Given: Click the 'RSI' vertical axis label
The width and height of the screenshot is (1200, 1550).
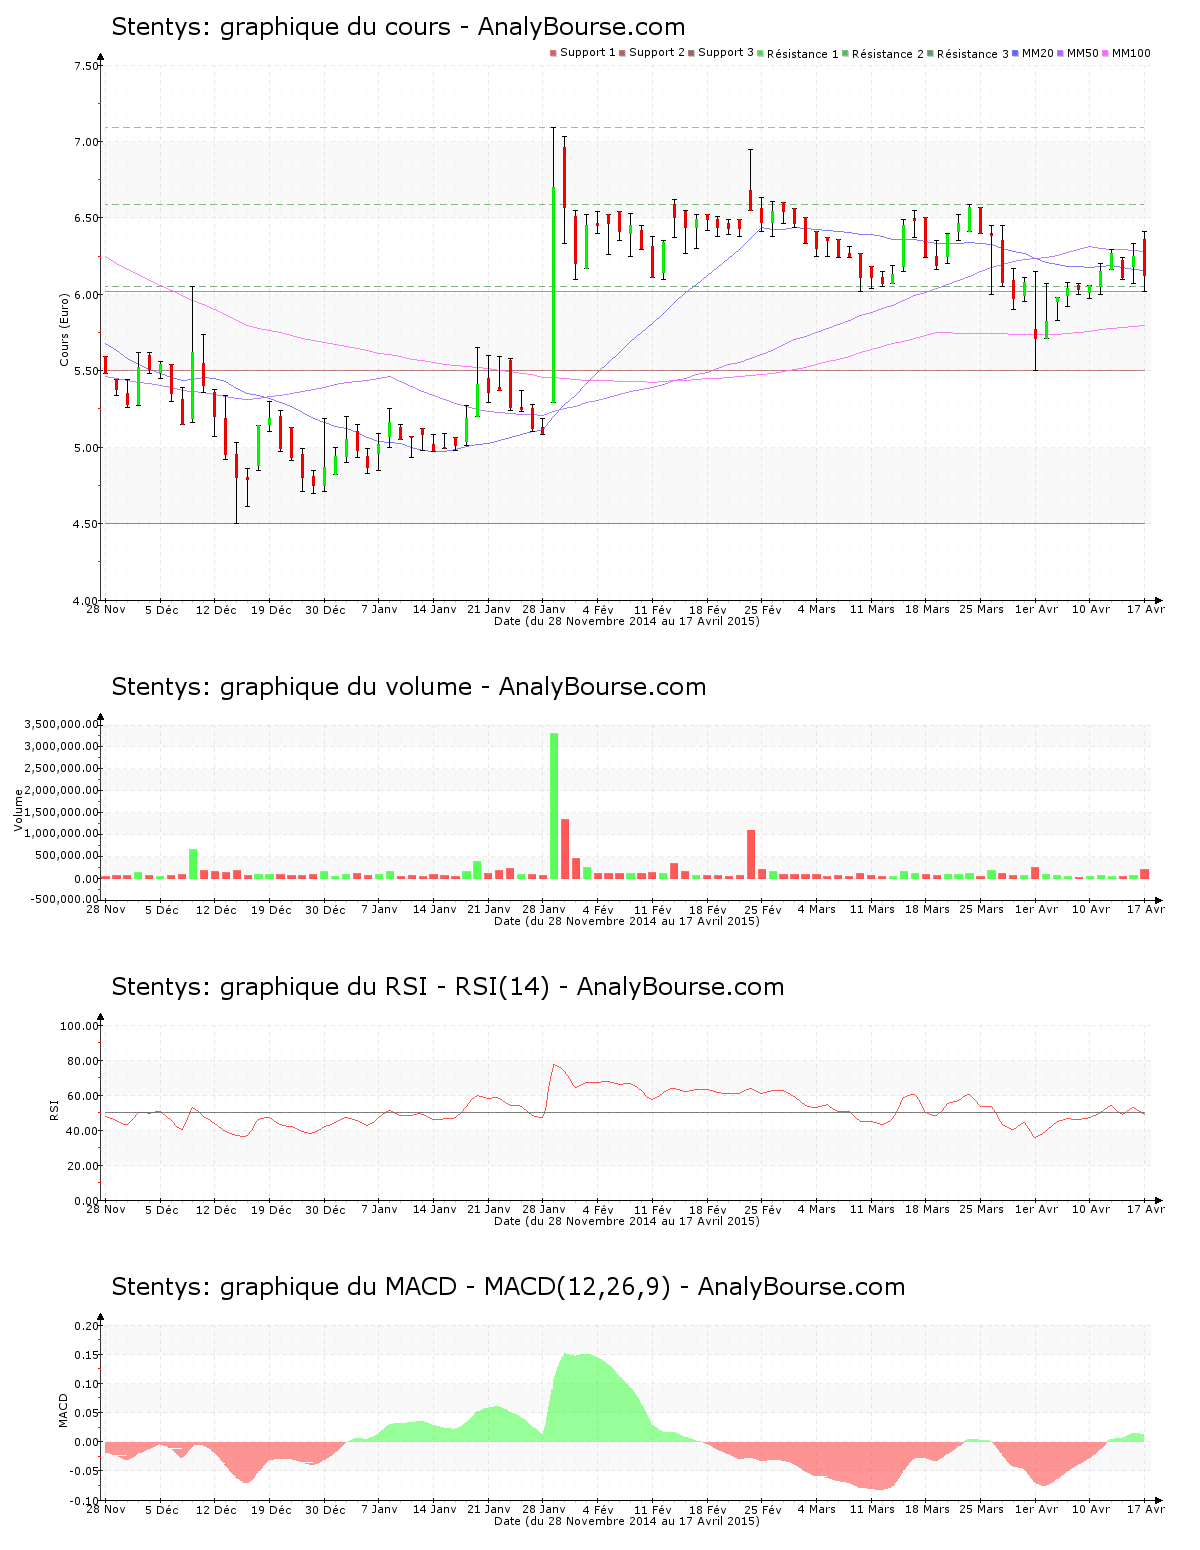Looking at the screenshot, I should click(x=54, y=1109).
